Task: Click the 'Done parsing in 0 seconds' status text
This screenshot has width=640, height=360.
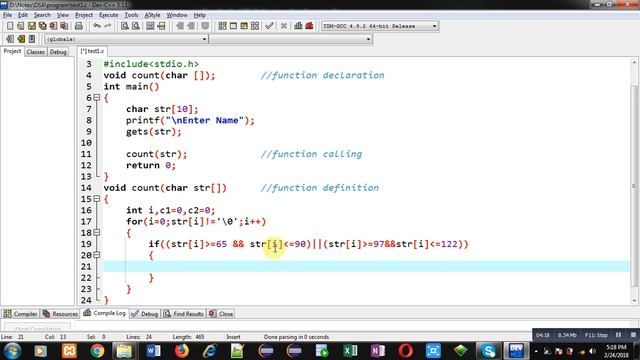Action: 296,337
